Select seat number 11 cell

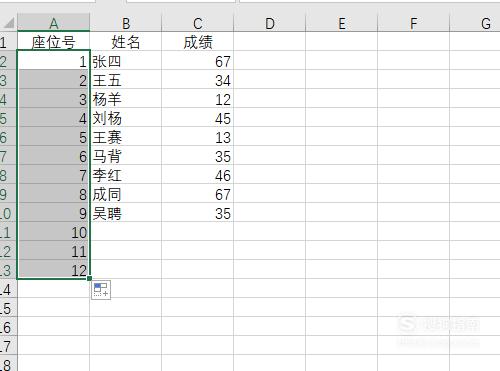[x=53, y=250]
